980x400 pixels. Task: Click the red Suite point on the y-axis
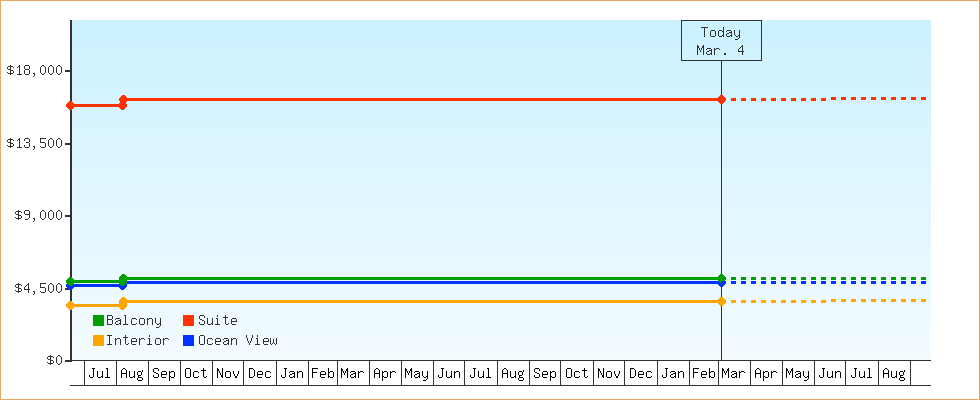click(x=71, y=106)
